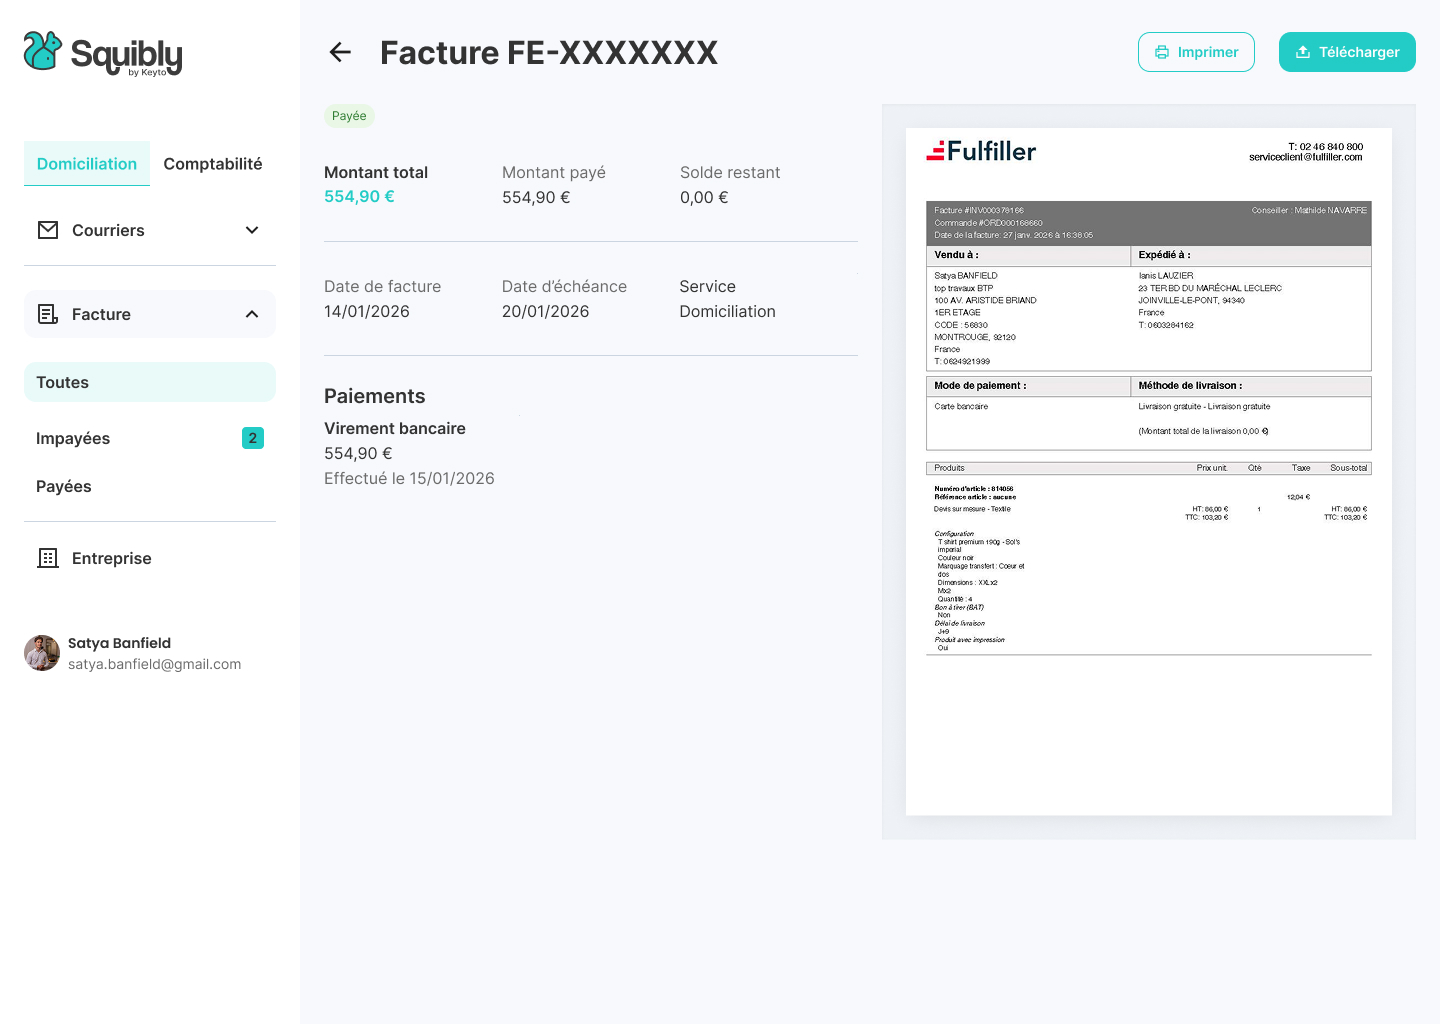Image resolution: width=1440 pixels, height=1024 pixels.
Task: Expand the Courriers section chevron
Action: point(252,230)
